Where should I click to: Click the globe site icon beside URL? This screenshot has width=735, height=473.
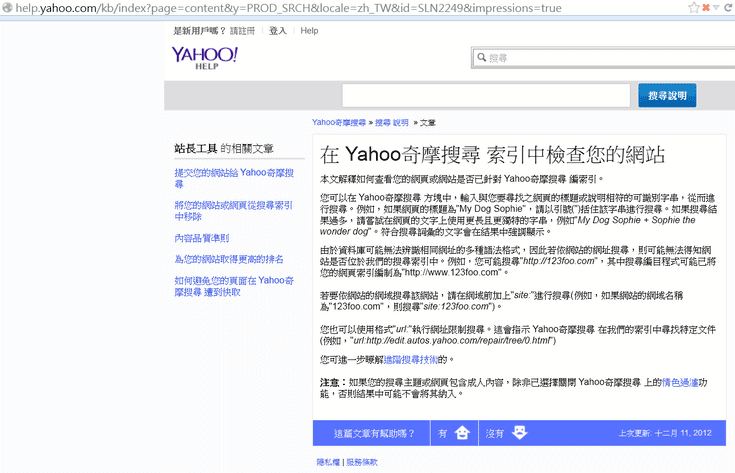[x=8, y=8]
